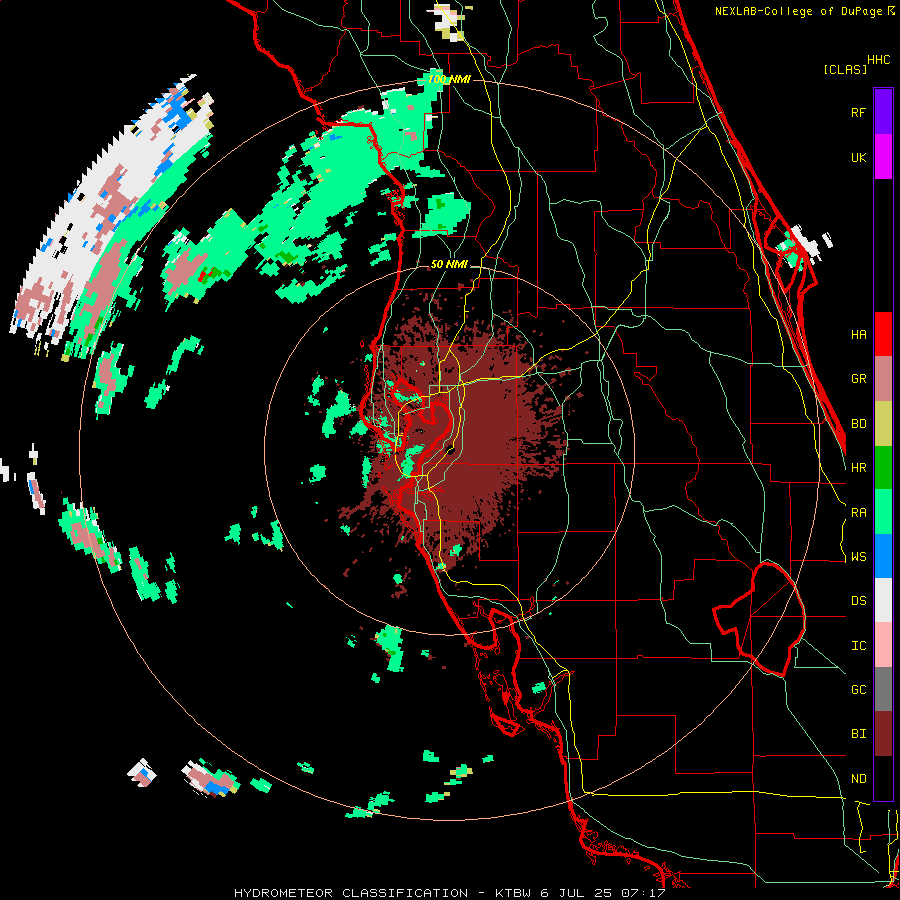
Task: Click the ND black legend swatch
Action: [x=883, y=778]
